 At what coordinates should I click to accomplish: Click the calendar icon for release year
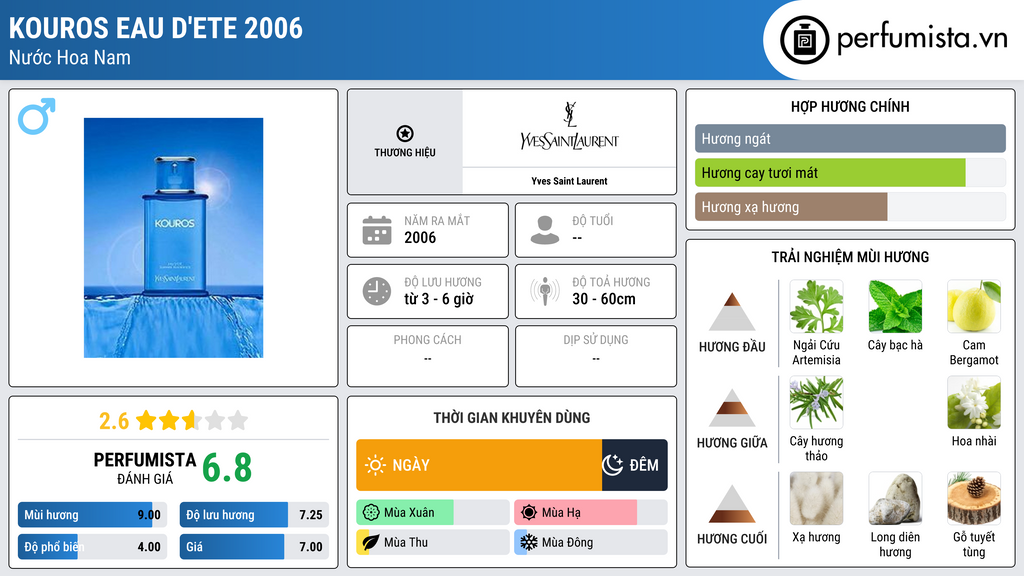[376, 230]
